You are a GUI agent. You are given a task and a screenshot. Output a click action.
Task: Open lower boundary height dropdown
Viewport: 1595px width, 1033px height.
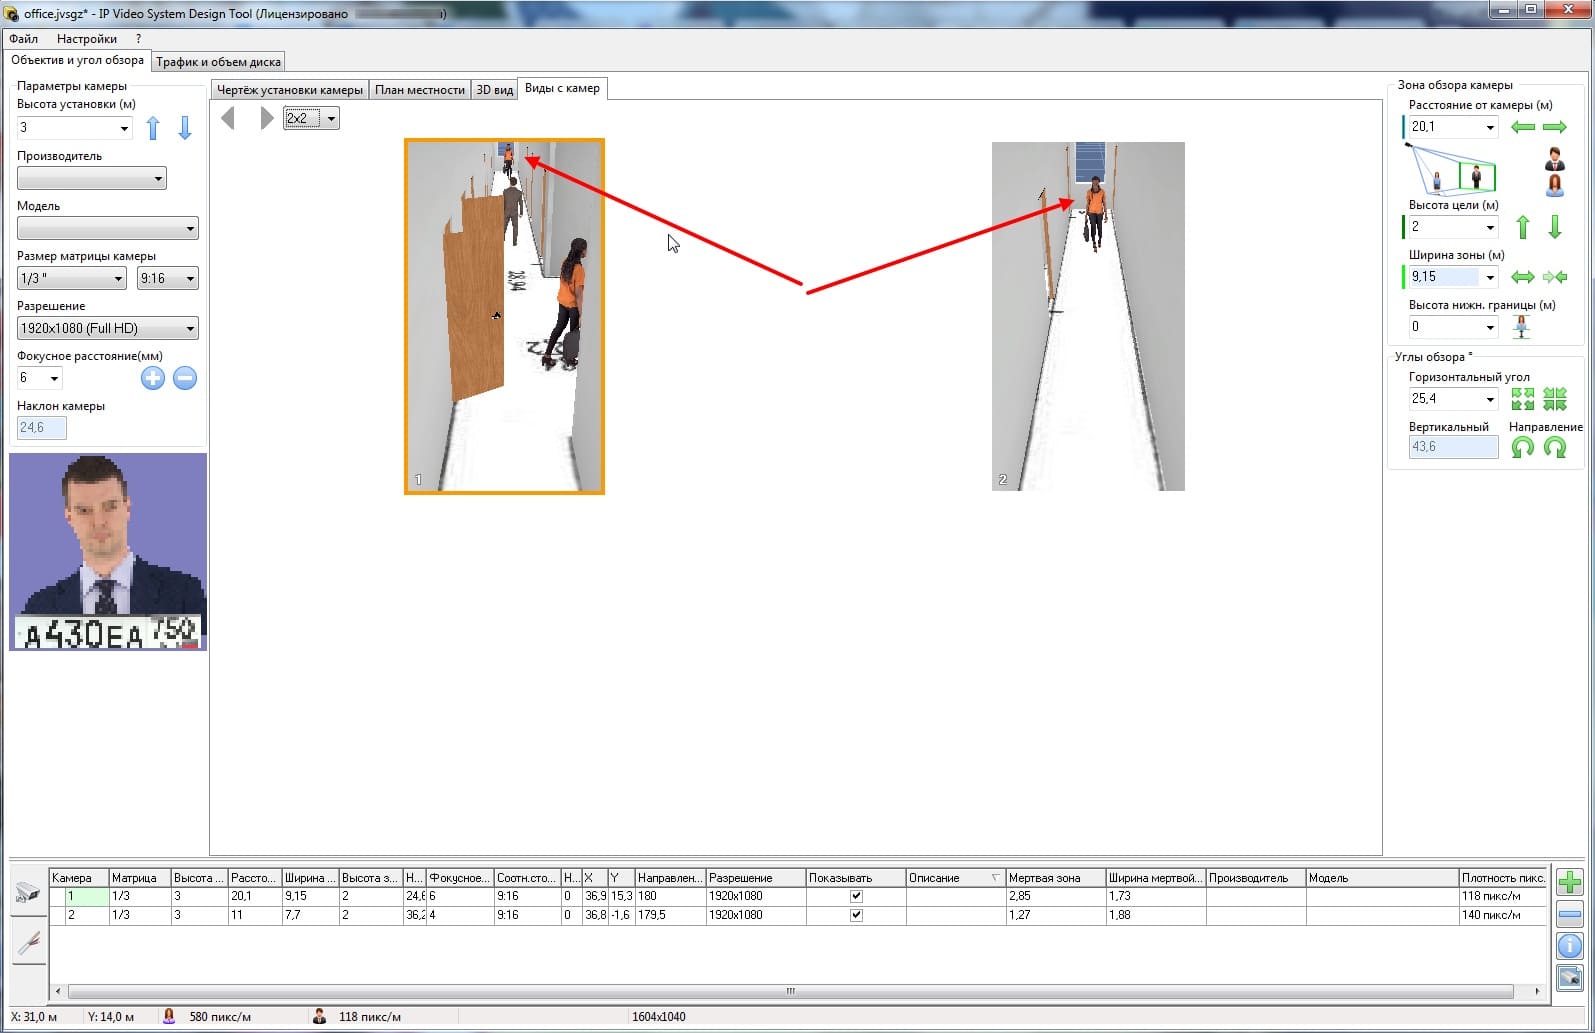tap(1490, 327)
